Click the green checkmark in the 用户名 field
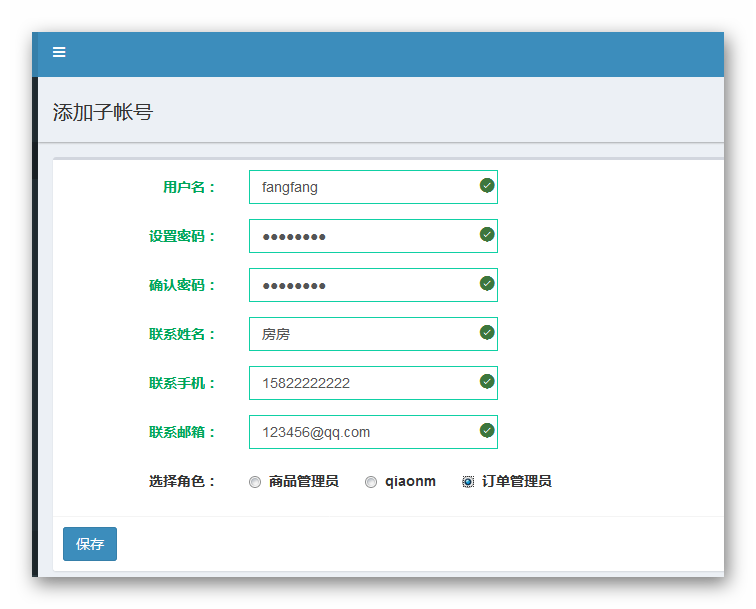Viewport: 756px width, 609px height. tap(487, 185)
